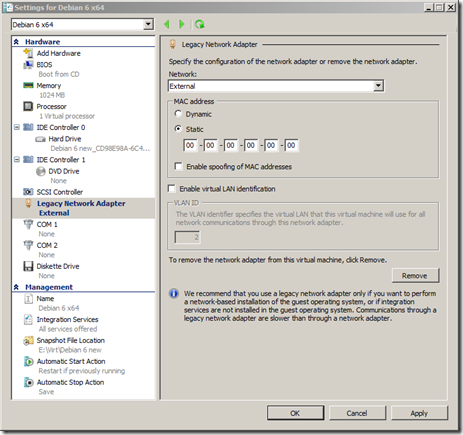
Task: Click the SCSI Controller icon
Action: [28, 192]
